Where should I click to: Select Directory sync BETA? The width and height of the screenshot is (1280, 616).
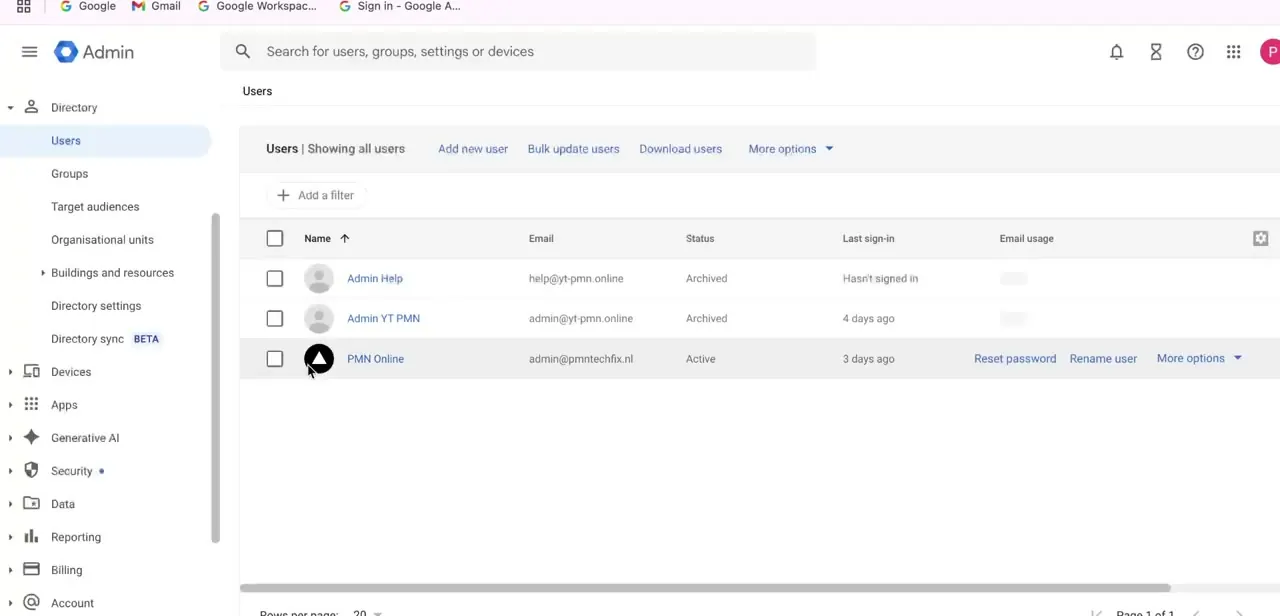(x=106, y=338)
